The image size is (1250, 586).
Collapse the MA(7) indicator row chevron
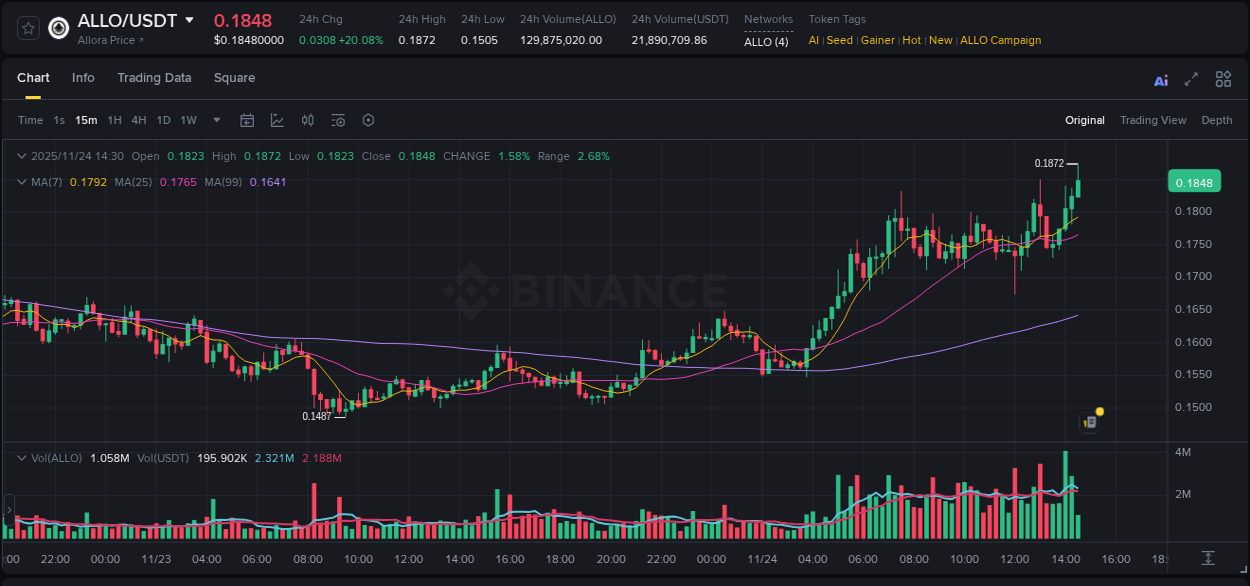[21, 182]
